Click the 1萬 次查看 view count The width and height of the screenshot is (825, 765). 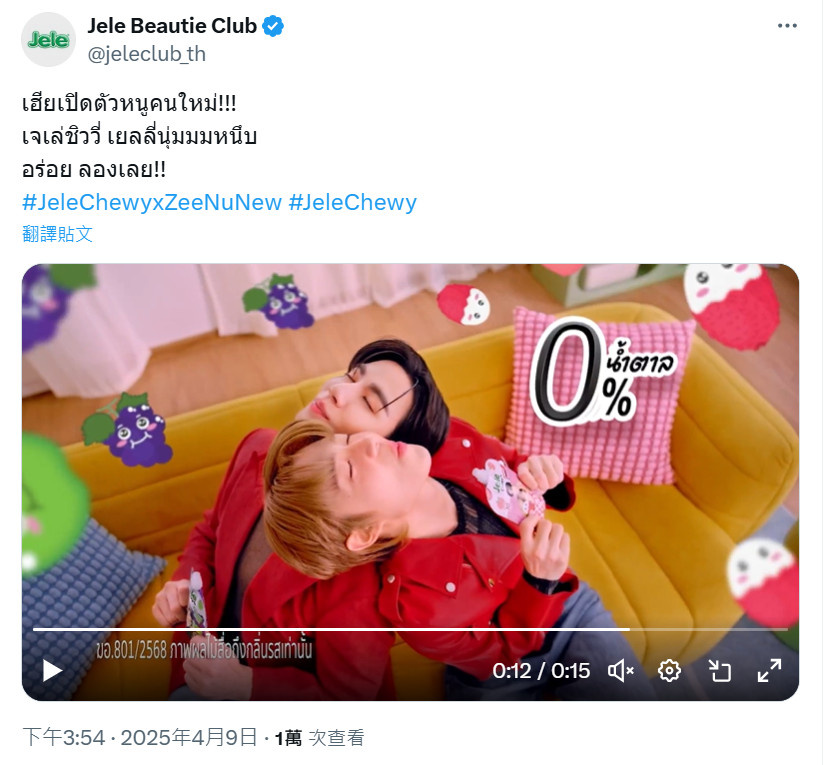click(320, 738)
